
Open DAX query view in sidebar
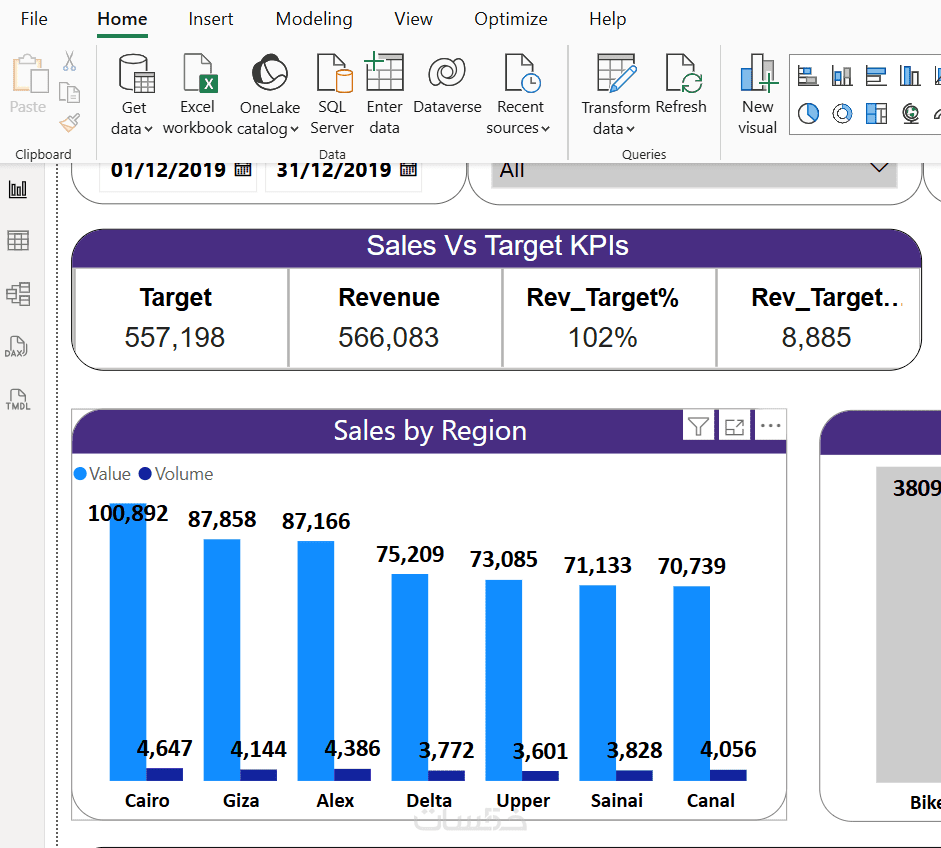point(17,347)
